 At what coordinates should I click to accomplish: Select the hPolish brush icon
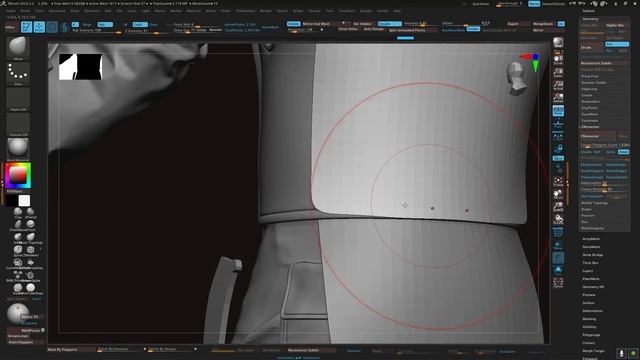point(31,212)
